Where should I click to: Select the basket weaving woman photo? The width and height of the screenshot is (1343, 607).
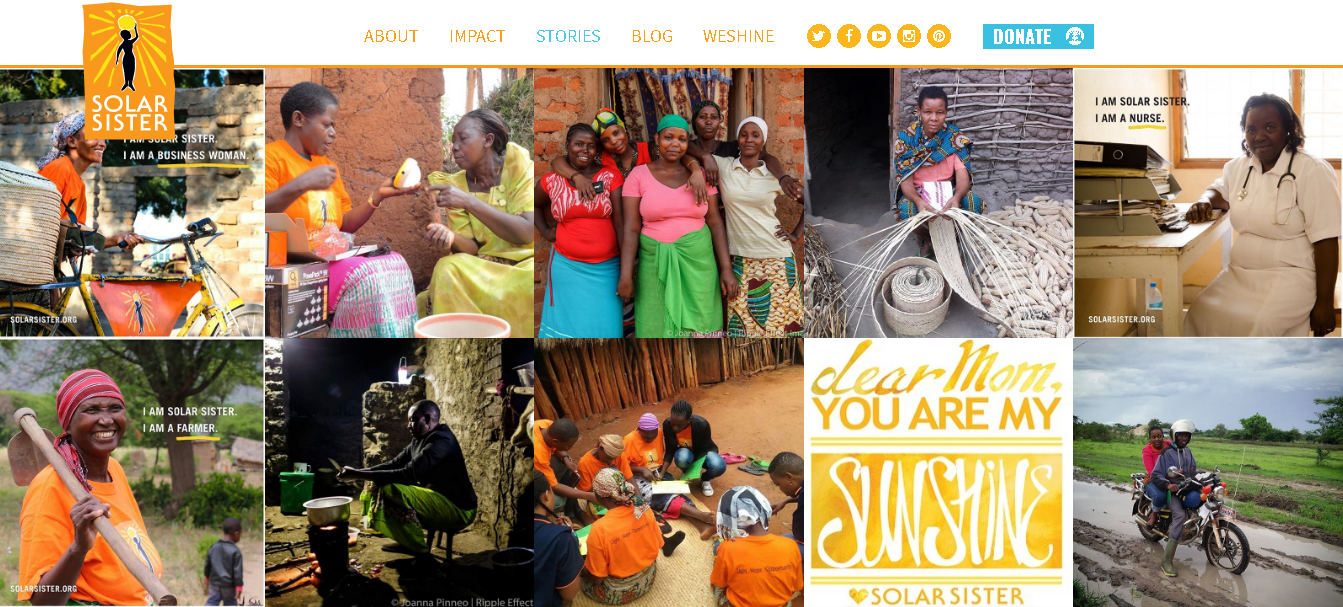938,203
